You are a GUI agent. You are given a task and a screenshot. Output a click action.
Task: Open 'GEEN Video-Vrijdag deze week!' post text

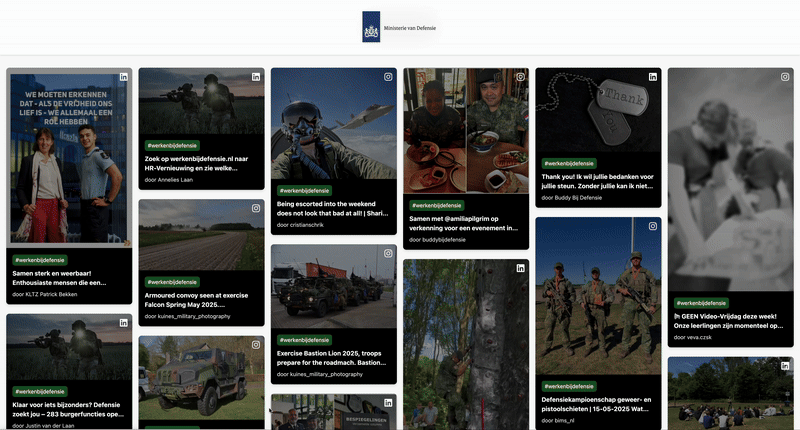pos(729,321)
